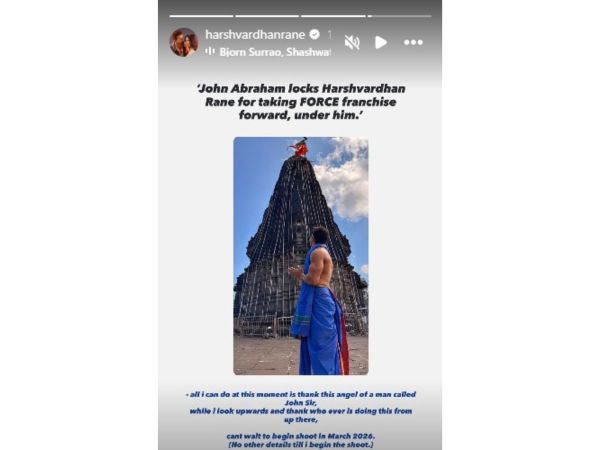
Task: Resume the story with the play button
Action: (380, 42)
